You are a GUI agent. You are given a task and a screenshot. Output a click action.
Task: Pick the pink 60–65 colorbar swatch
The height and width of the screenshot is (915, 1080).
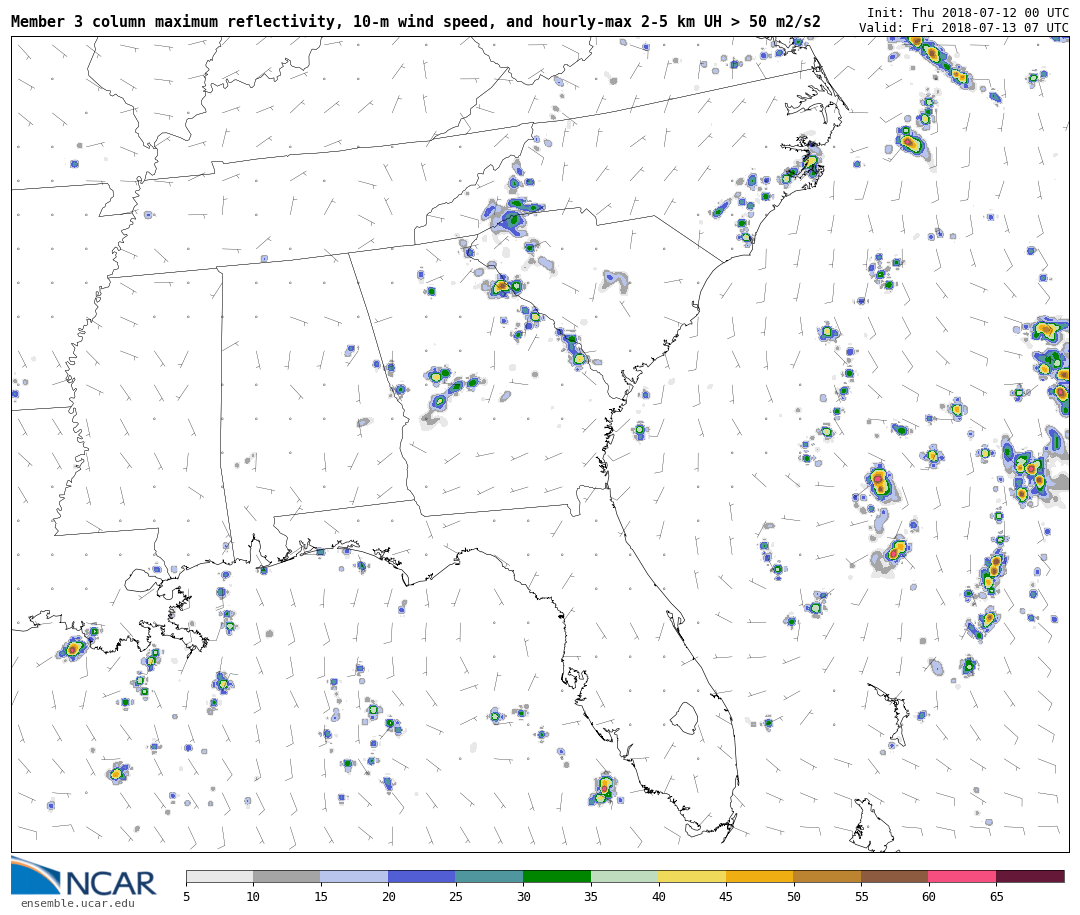[x=962, y=877]
